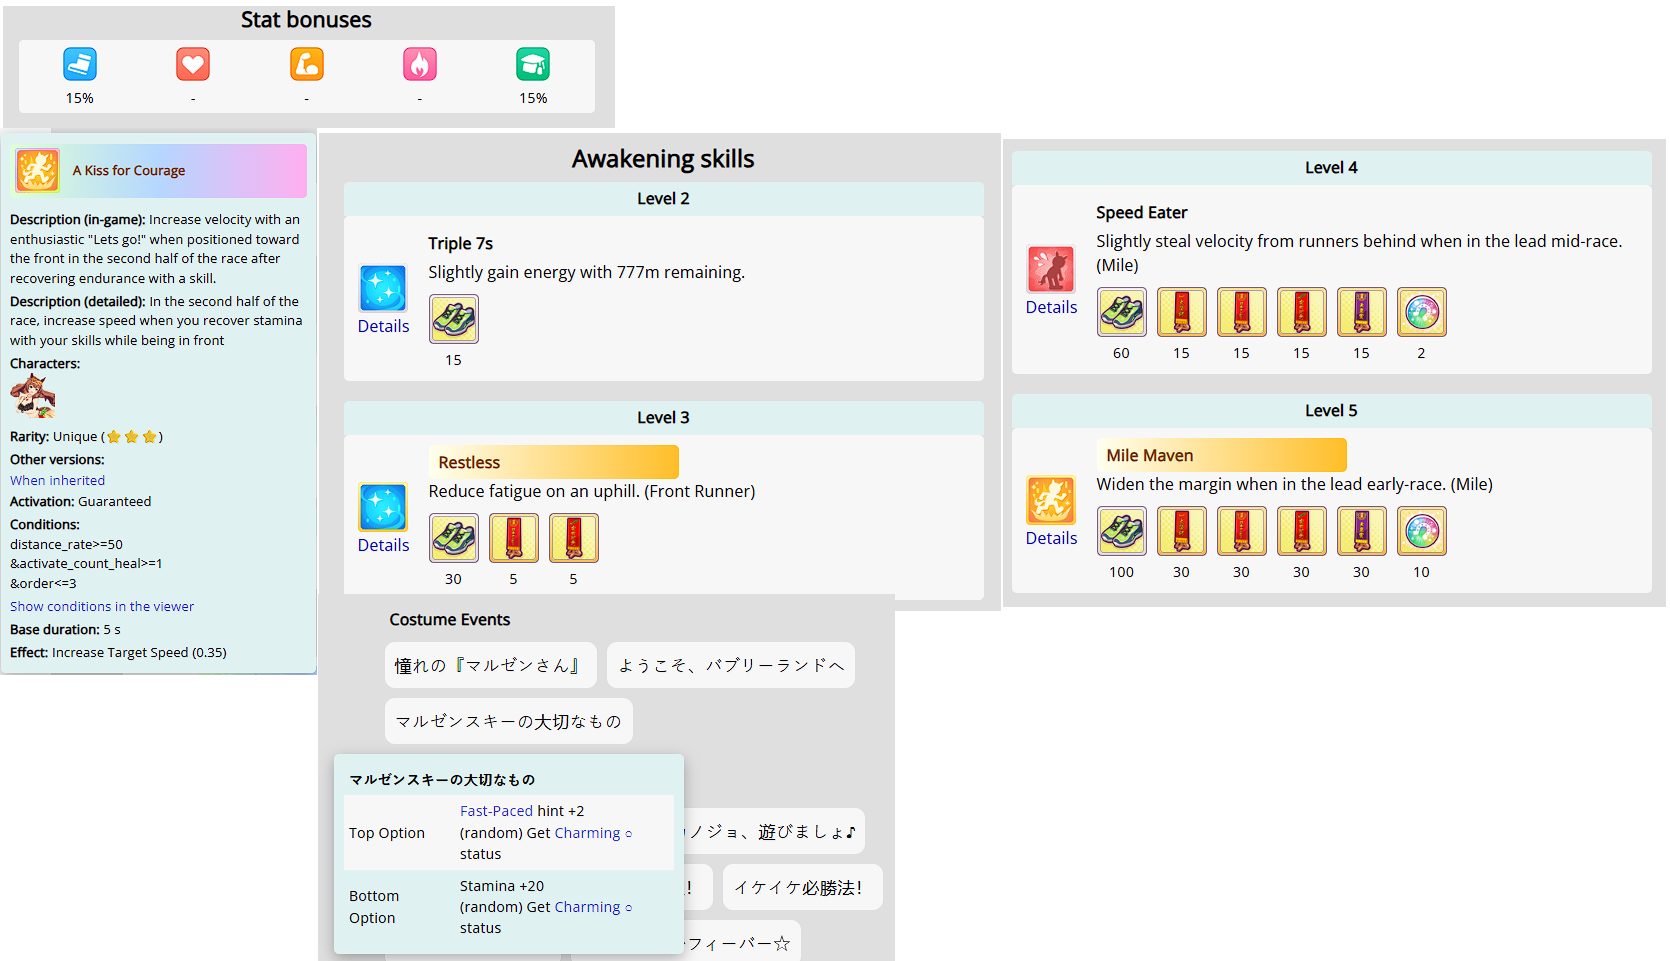1670x961 pixels.
Task: Click the Top Option label
Action: tap(387, 833)
